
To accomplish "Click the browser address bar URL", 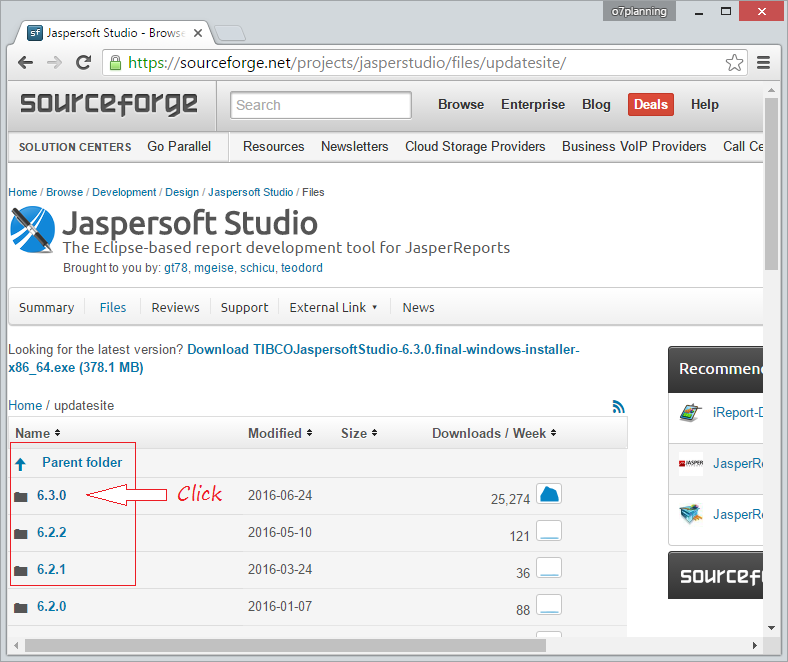I will [x=347, y=63].
